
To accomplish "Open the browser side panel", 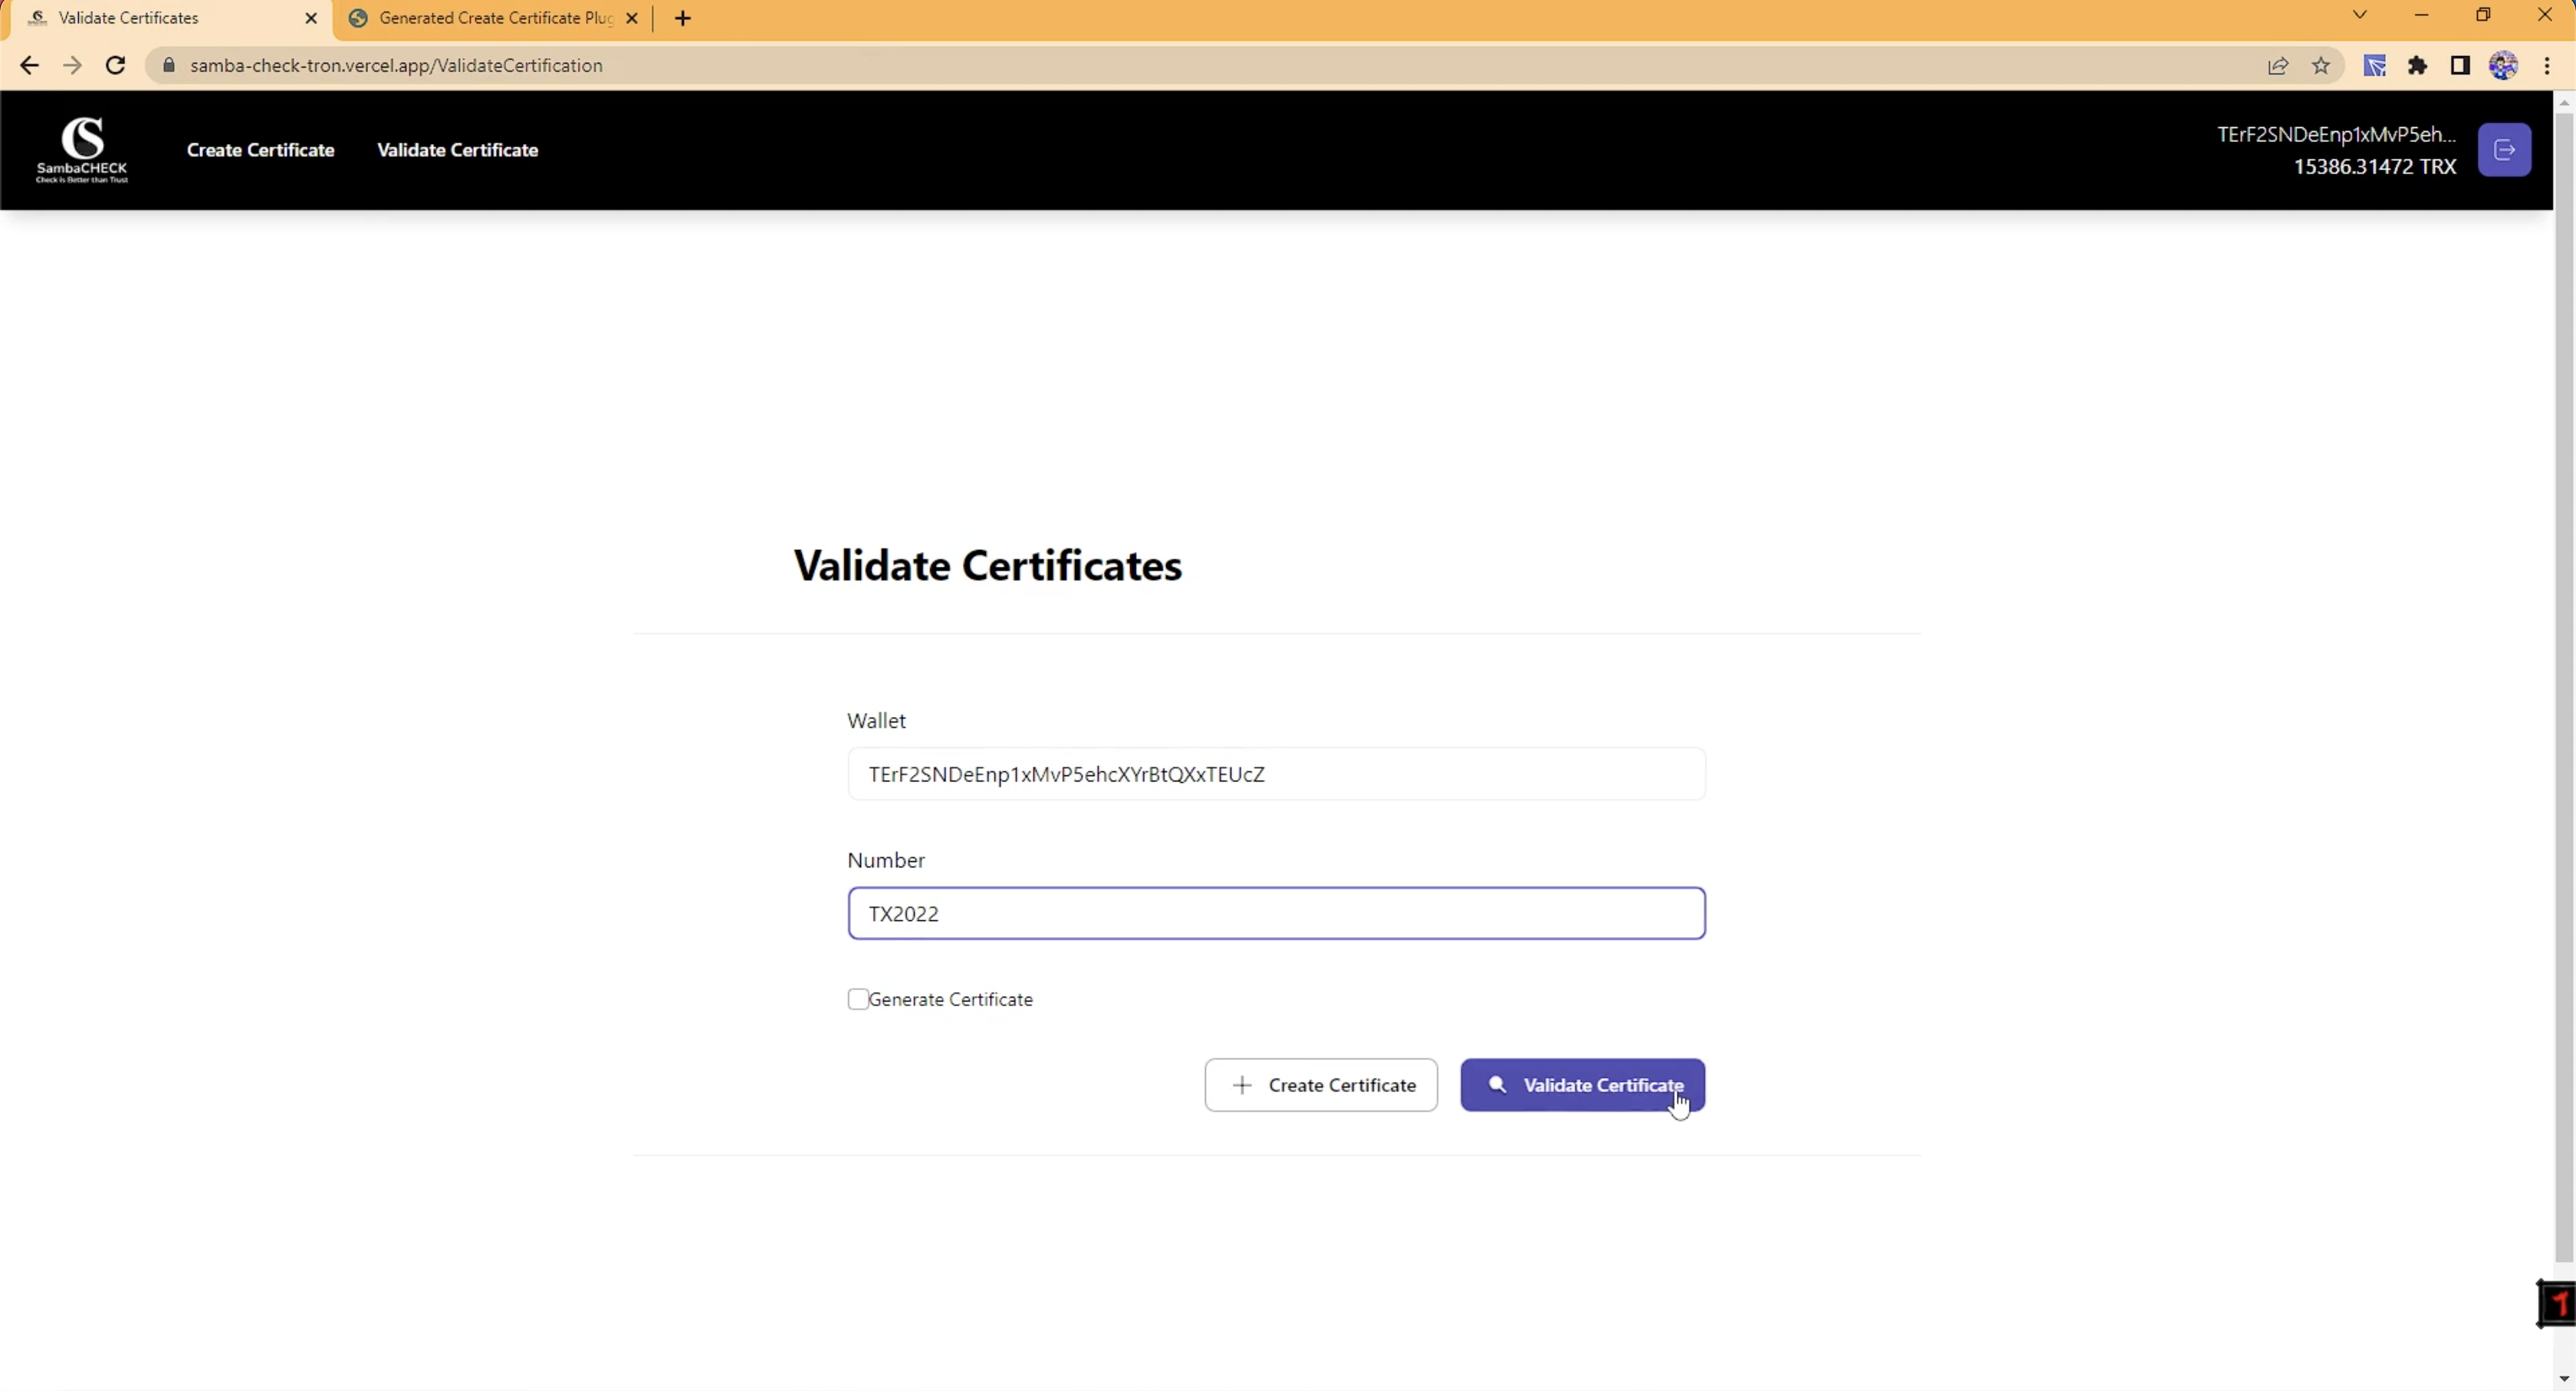I will point(2460,66).
